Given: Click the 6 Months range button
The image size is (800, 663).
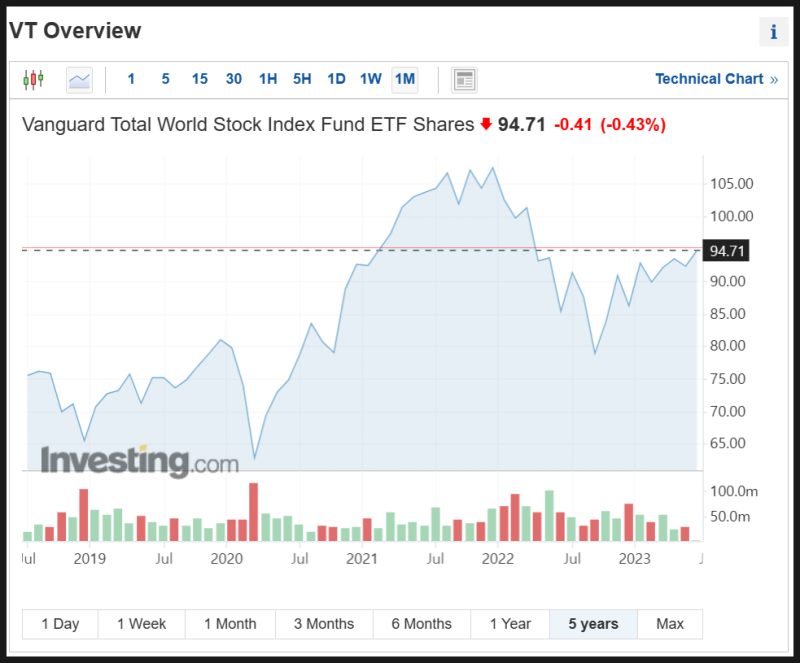Looking at the screenshot, I should 421,623.
